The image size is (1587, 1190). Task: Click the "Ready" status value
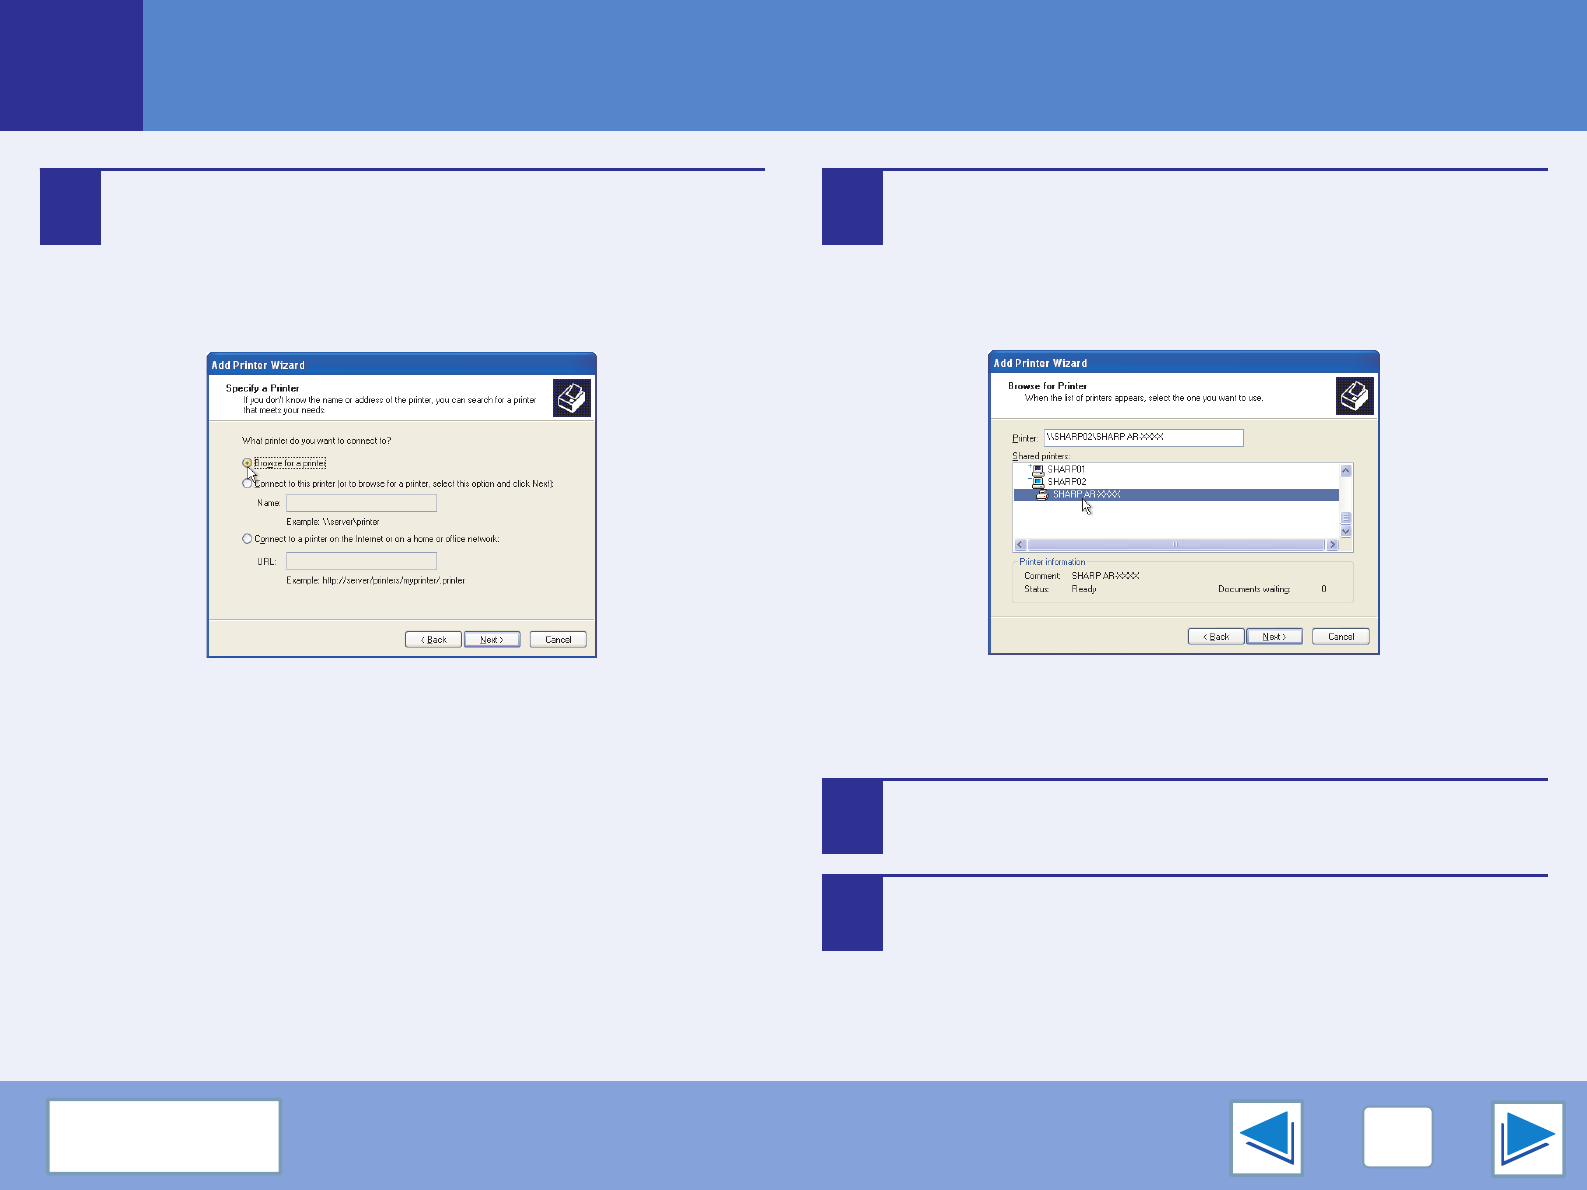coord(1084,589)
